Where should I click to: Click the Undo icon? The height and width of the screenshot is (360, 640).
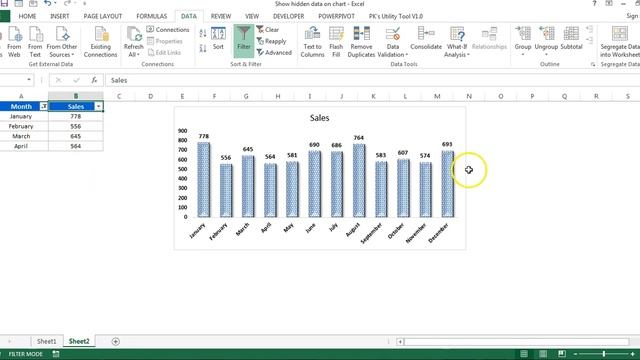click(48, 4)
